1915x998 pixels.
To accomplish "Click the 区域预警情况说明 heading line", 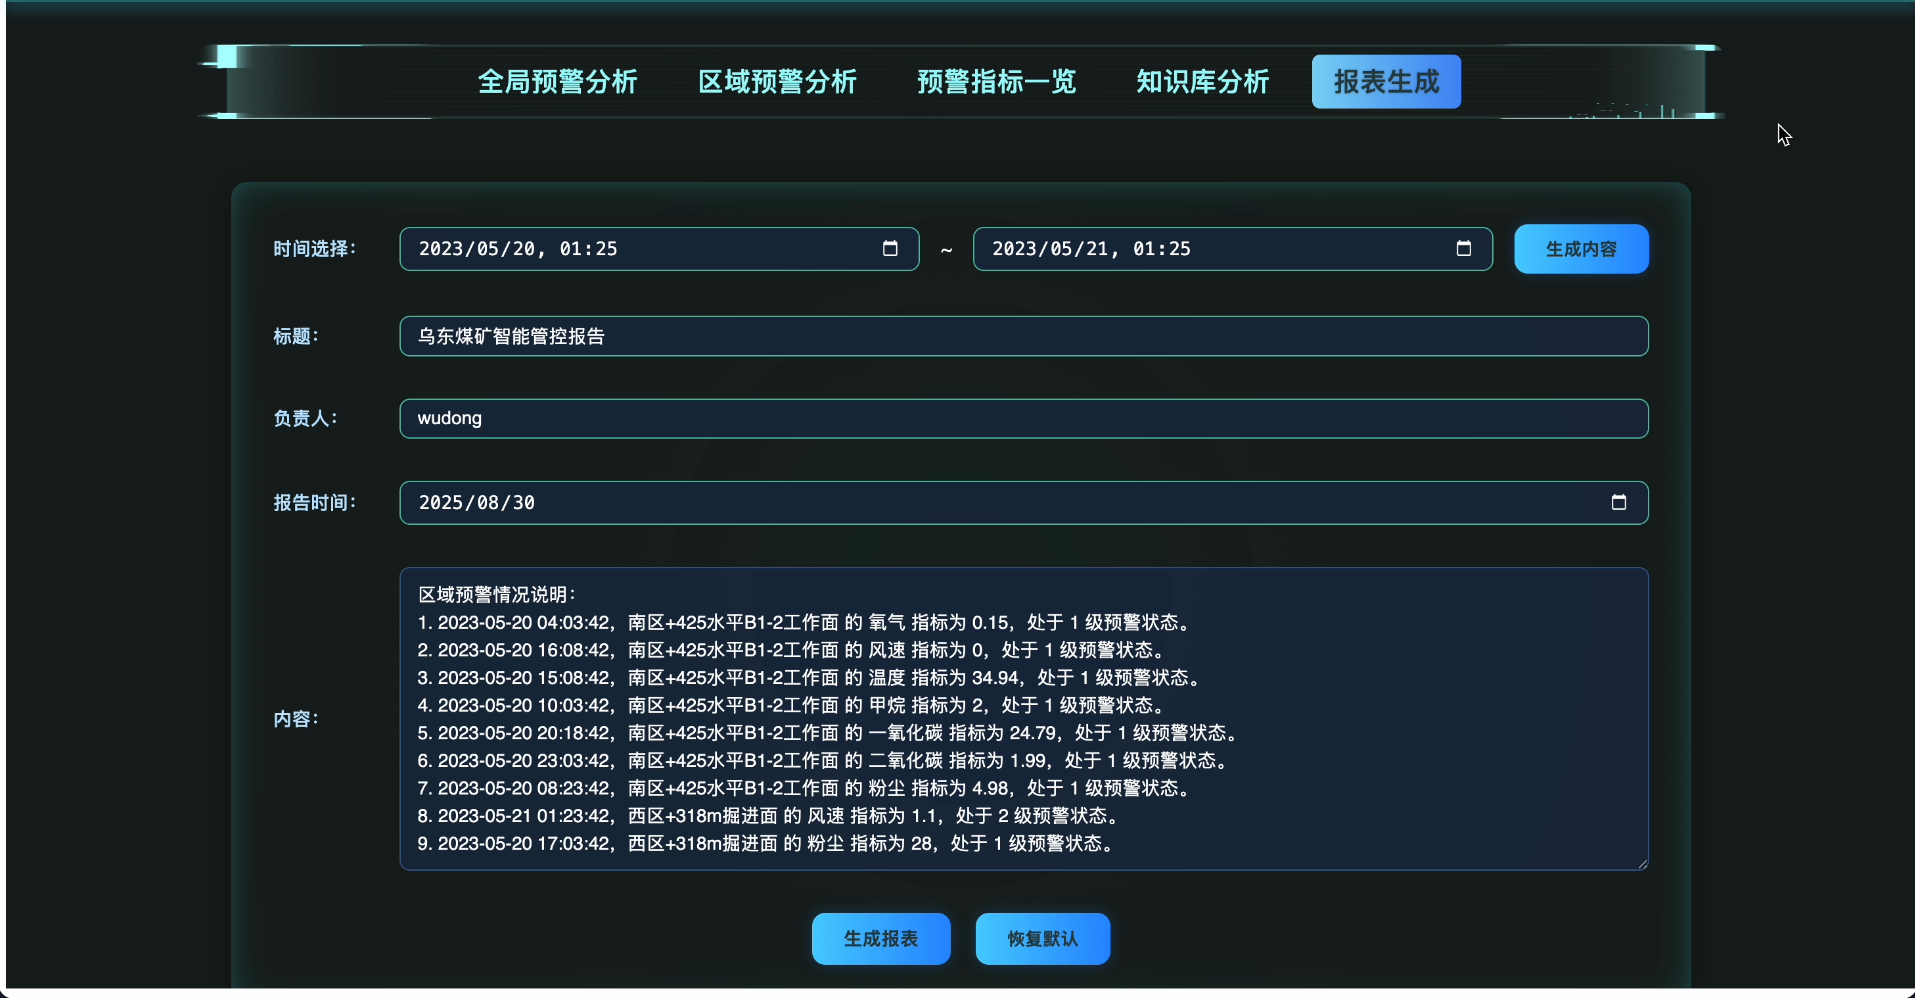I will (x=497, y=595).
